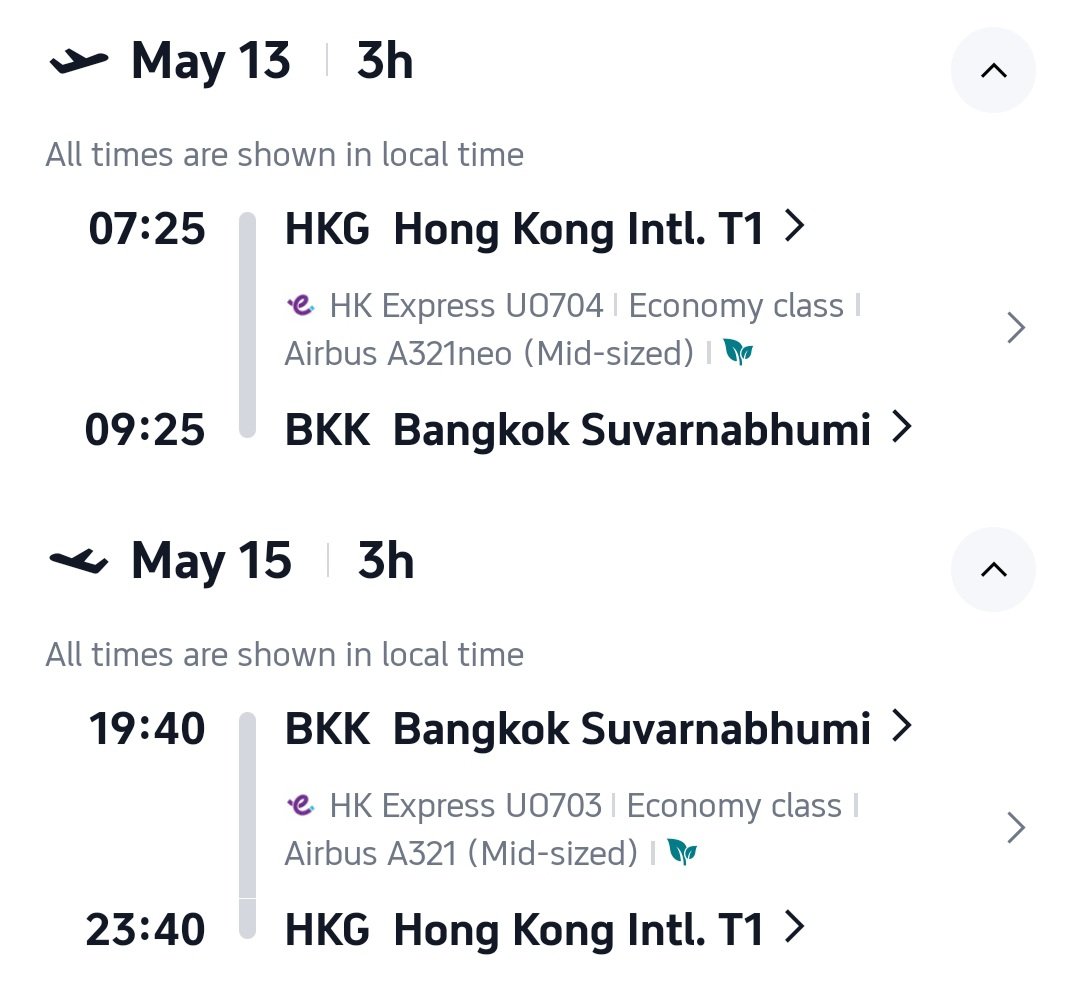The image size is (1080, 1001).
Task: Click the May 13 departing plane icon
Action: 79,62
